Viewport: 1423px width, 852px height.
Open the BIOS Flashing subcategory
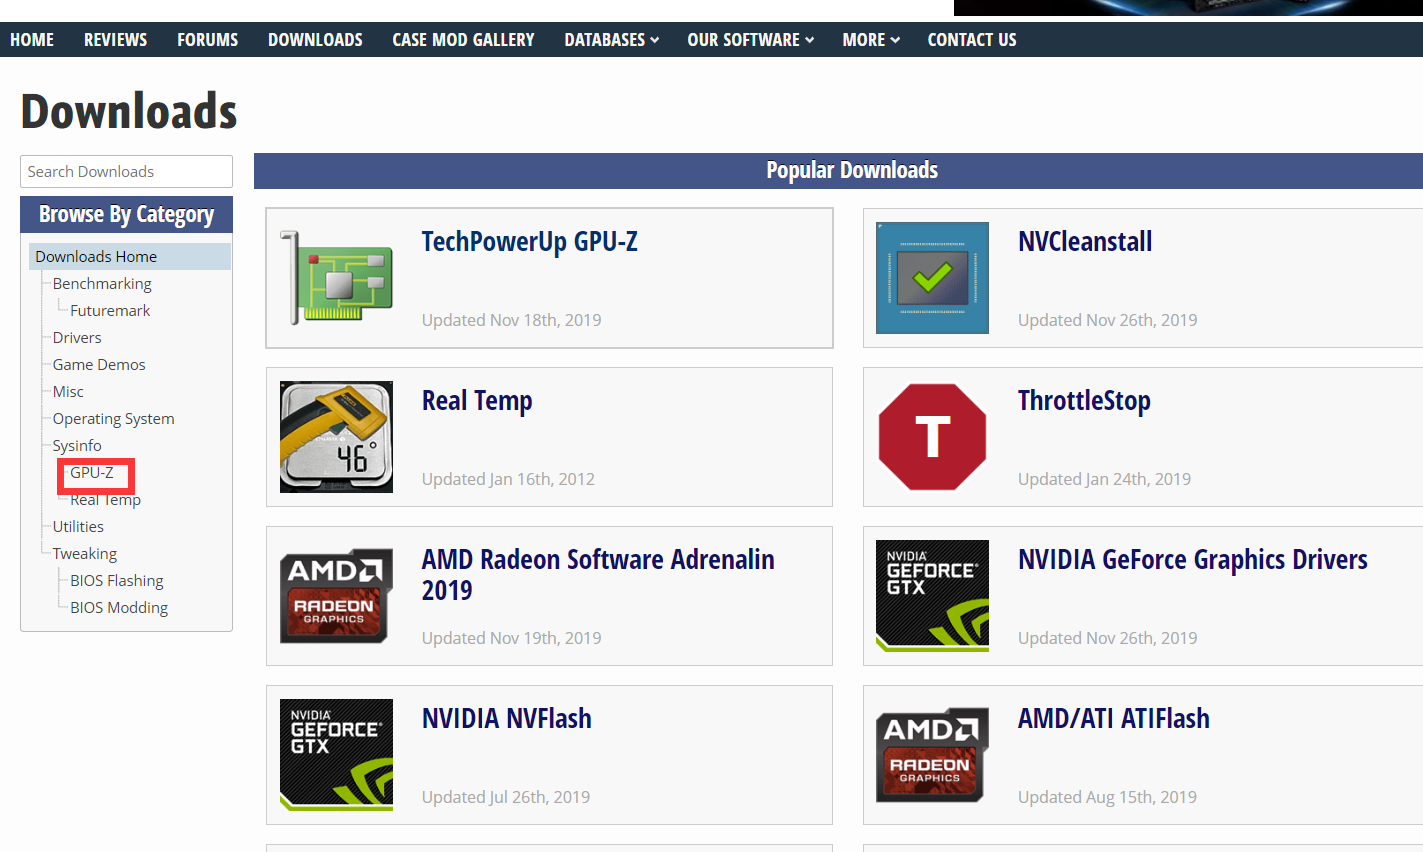(117, 581)
